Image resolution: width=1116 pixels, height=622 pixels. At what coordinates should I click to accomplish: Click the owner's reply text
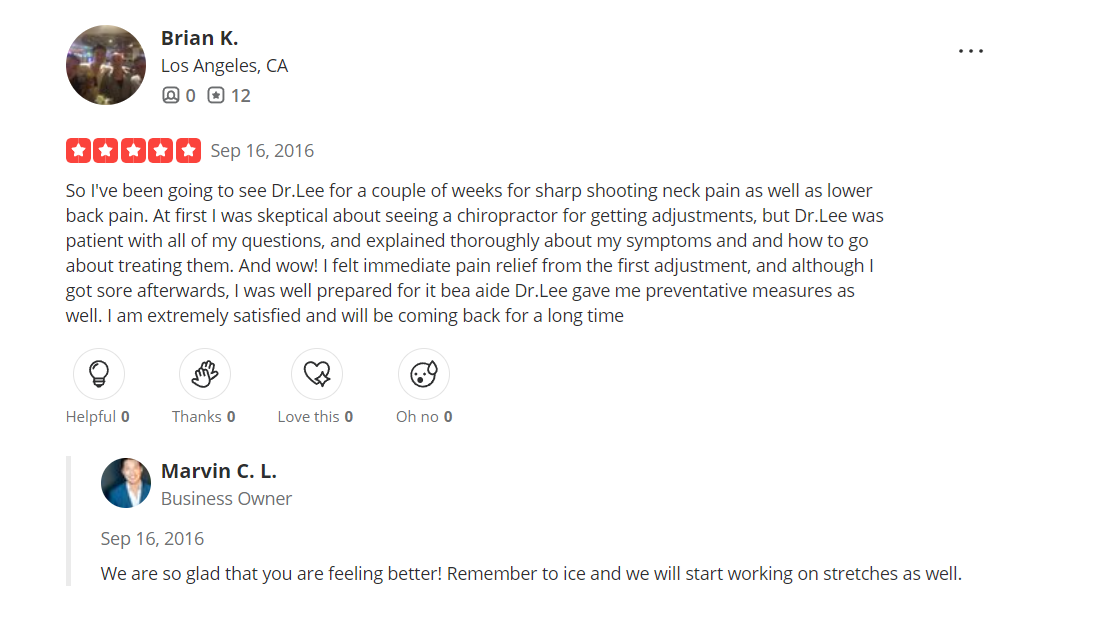pos(531,575)
